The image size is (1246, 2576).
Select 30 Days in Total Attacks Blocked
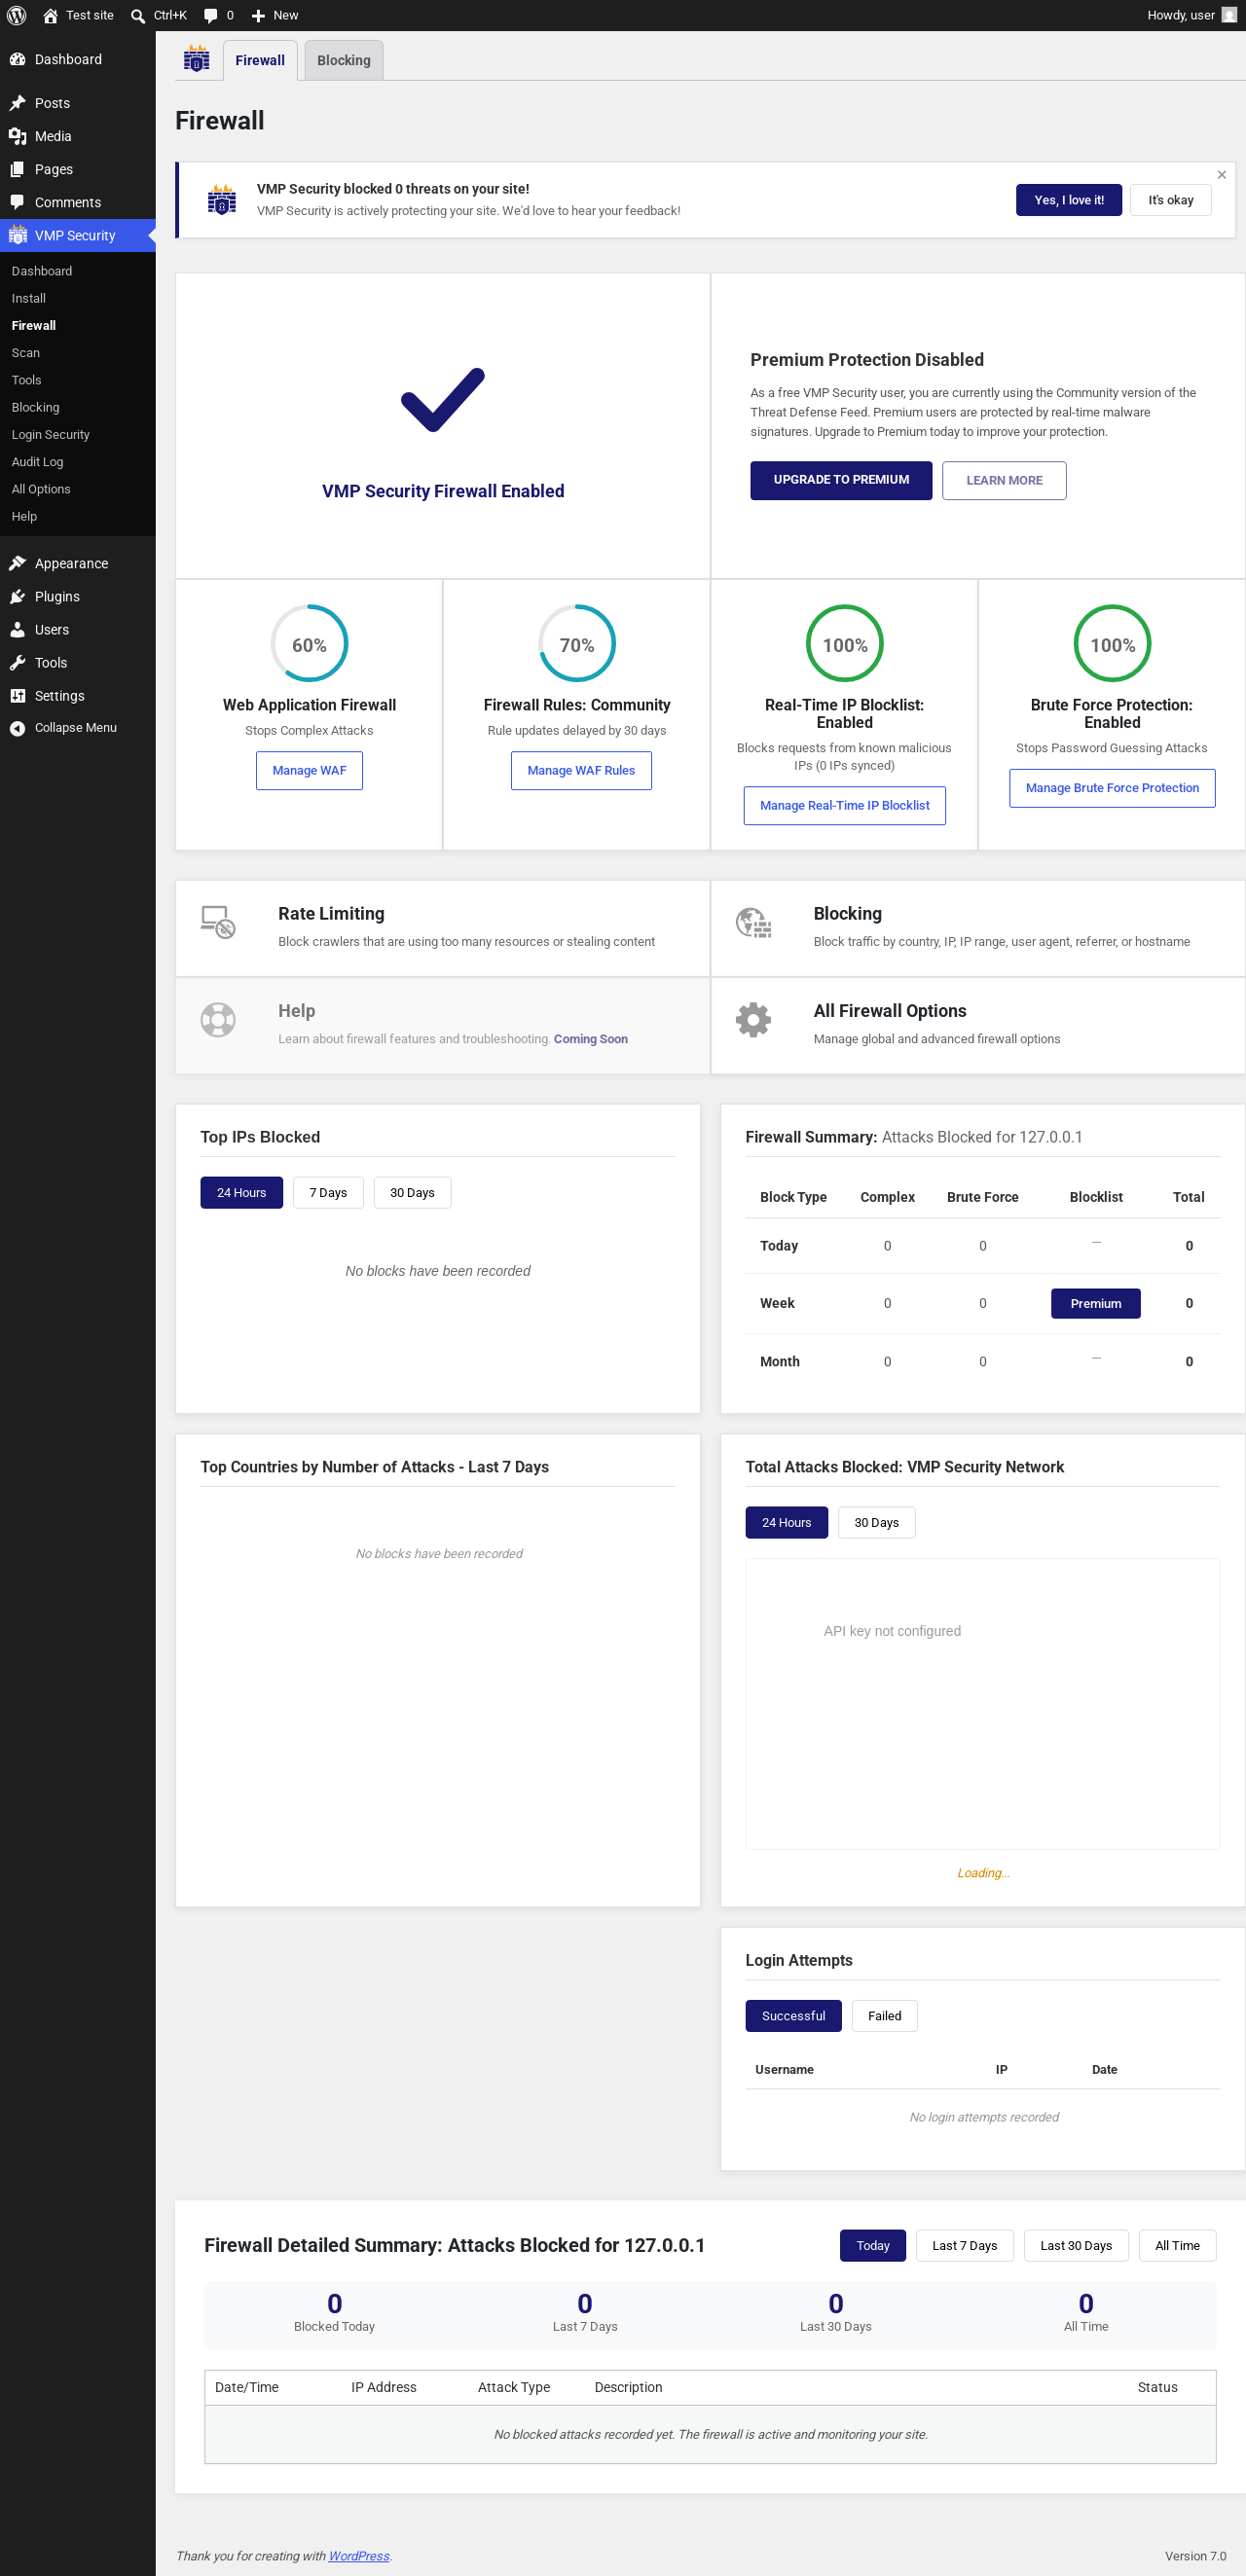pyautogui.click(x=877, y=1522)
